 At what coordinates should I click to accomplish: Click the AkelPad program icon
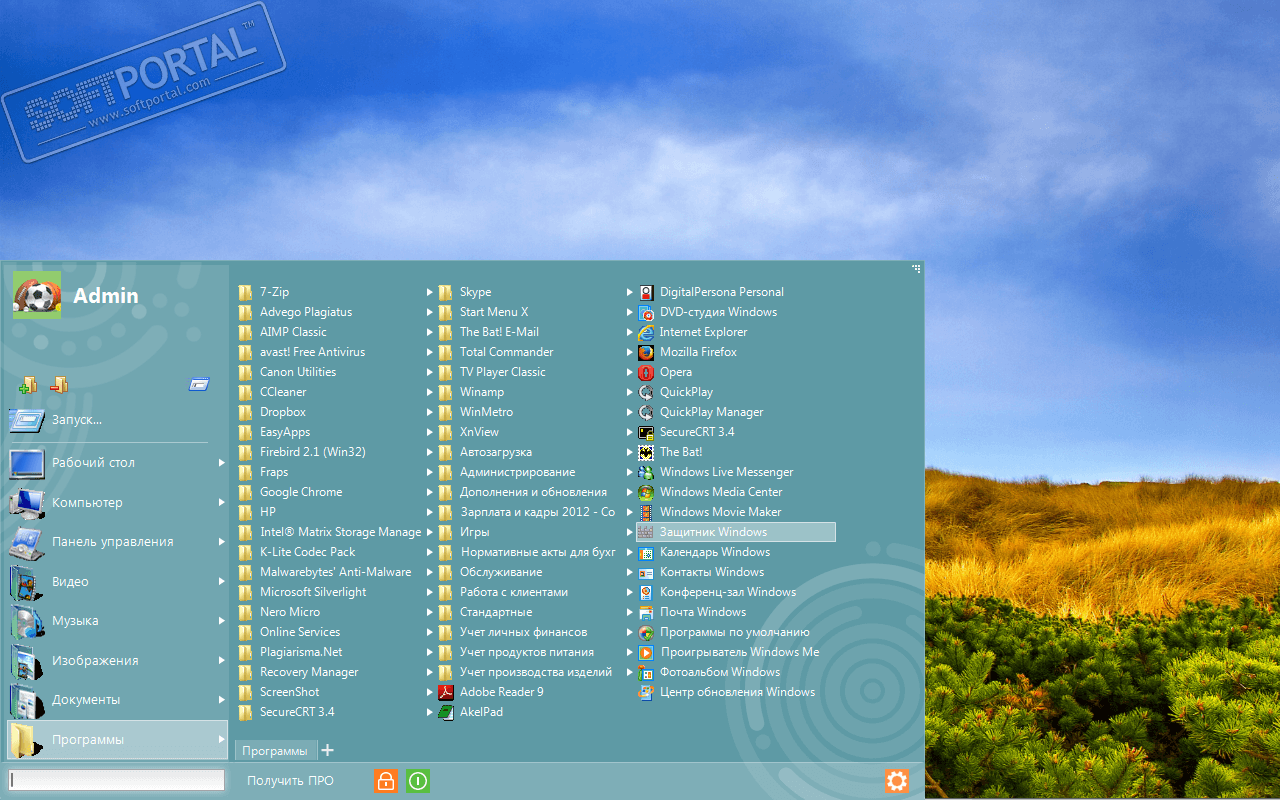tap(446, 712)
